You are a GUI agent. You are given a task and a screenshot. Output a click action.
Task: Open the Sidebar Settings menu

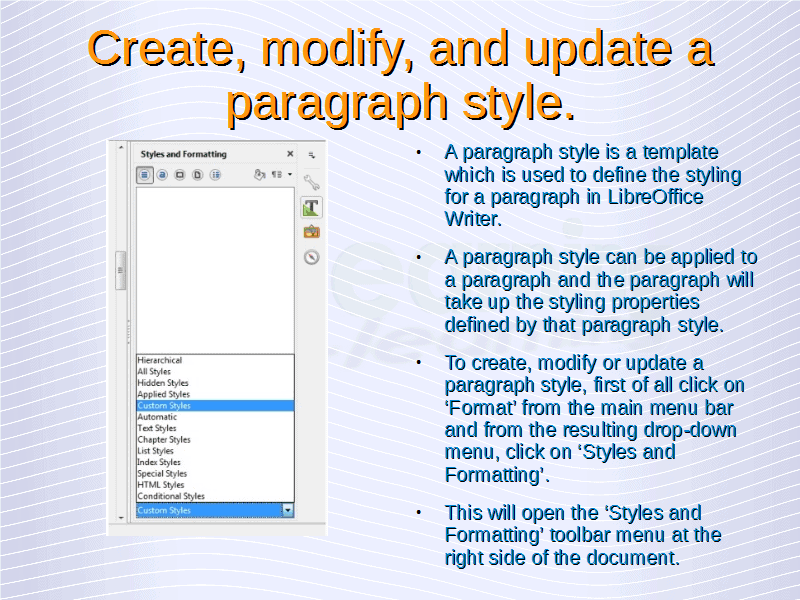click(x=312, y=156)
